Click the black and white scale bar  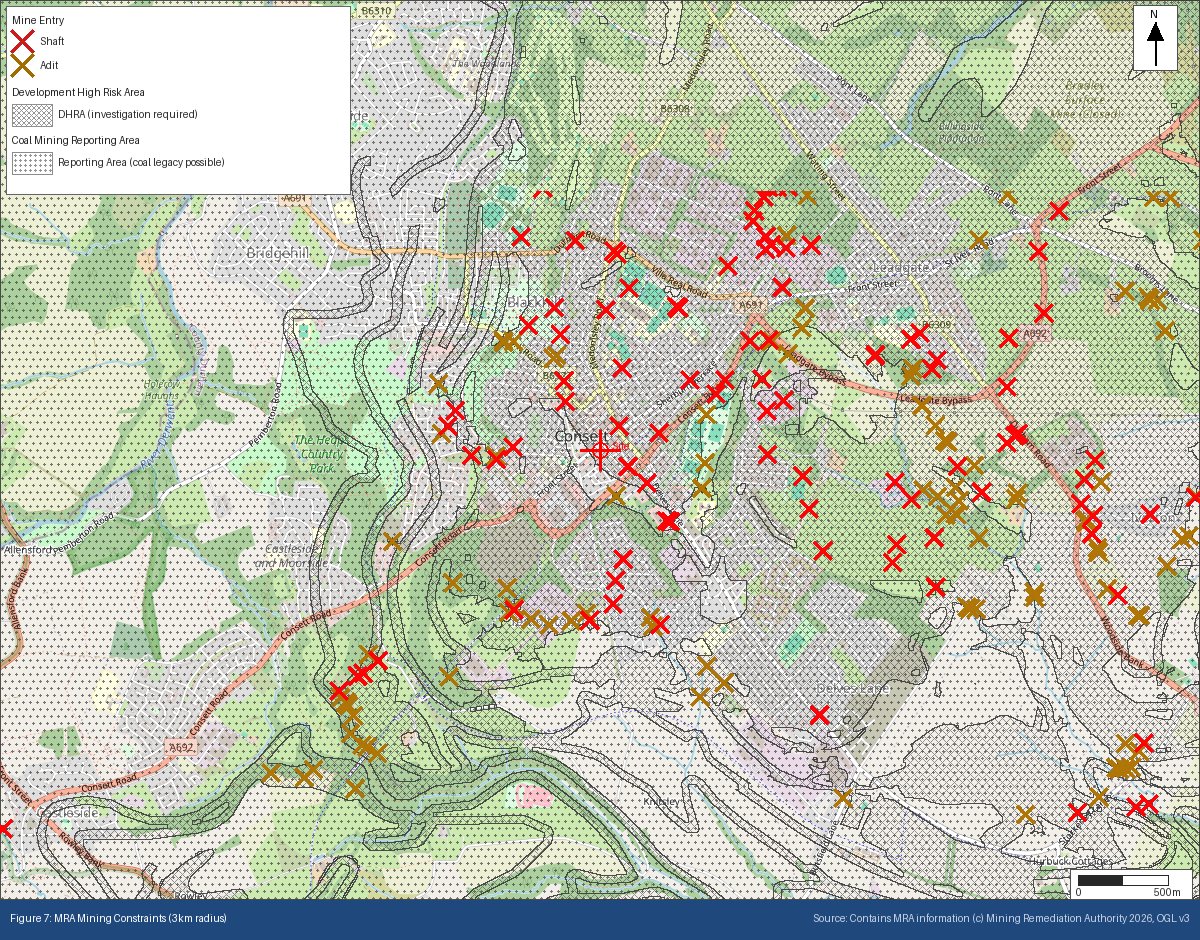pos(1123,880)
